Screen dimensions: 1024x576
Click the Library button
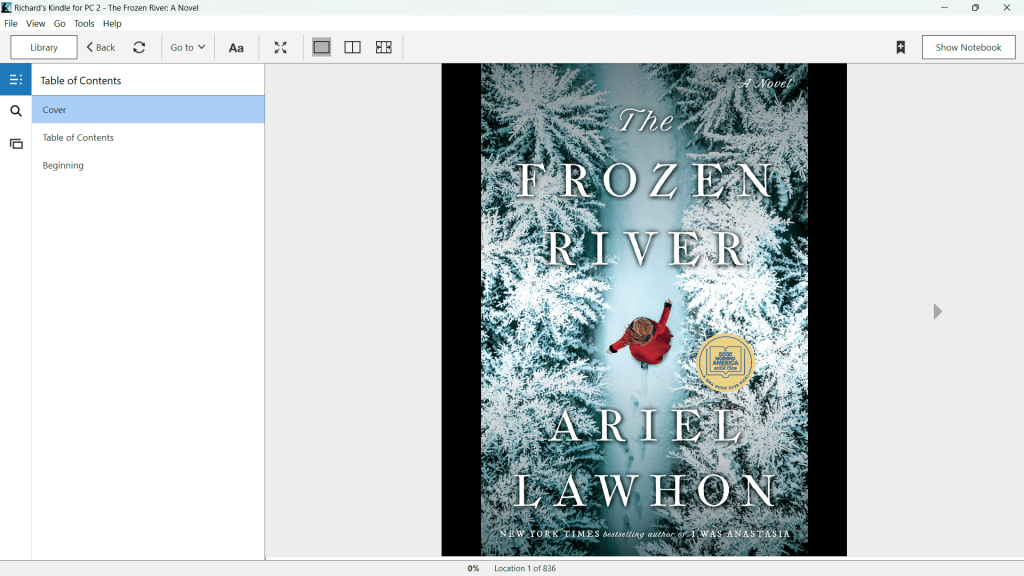click(44, 47)
